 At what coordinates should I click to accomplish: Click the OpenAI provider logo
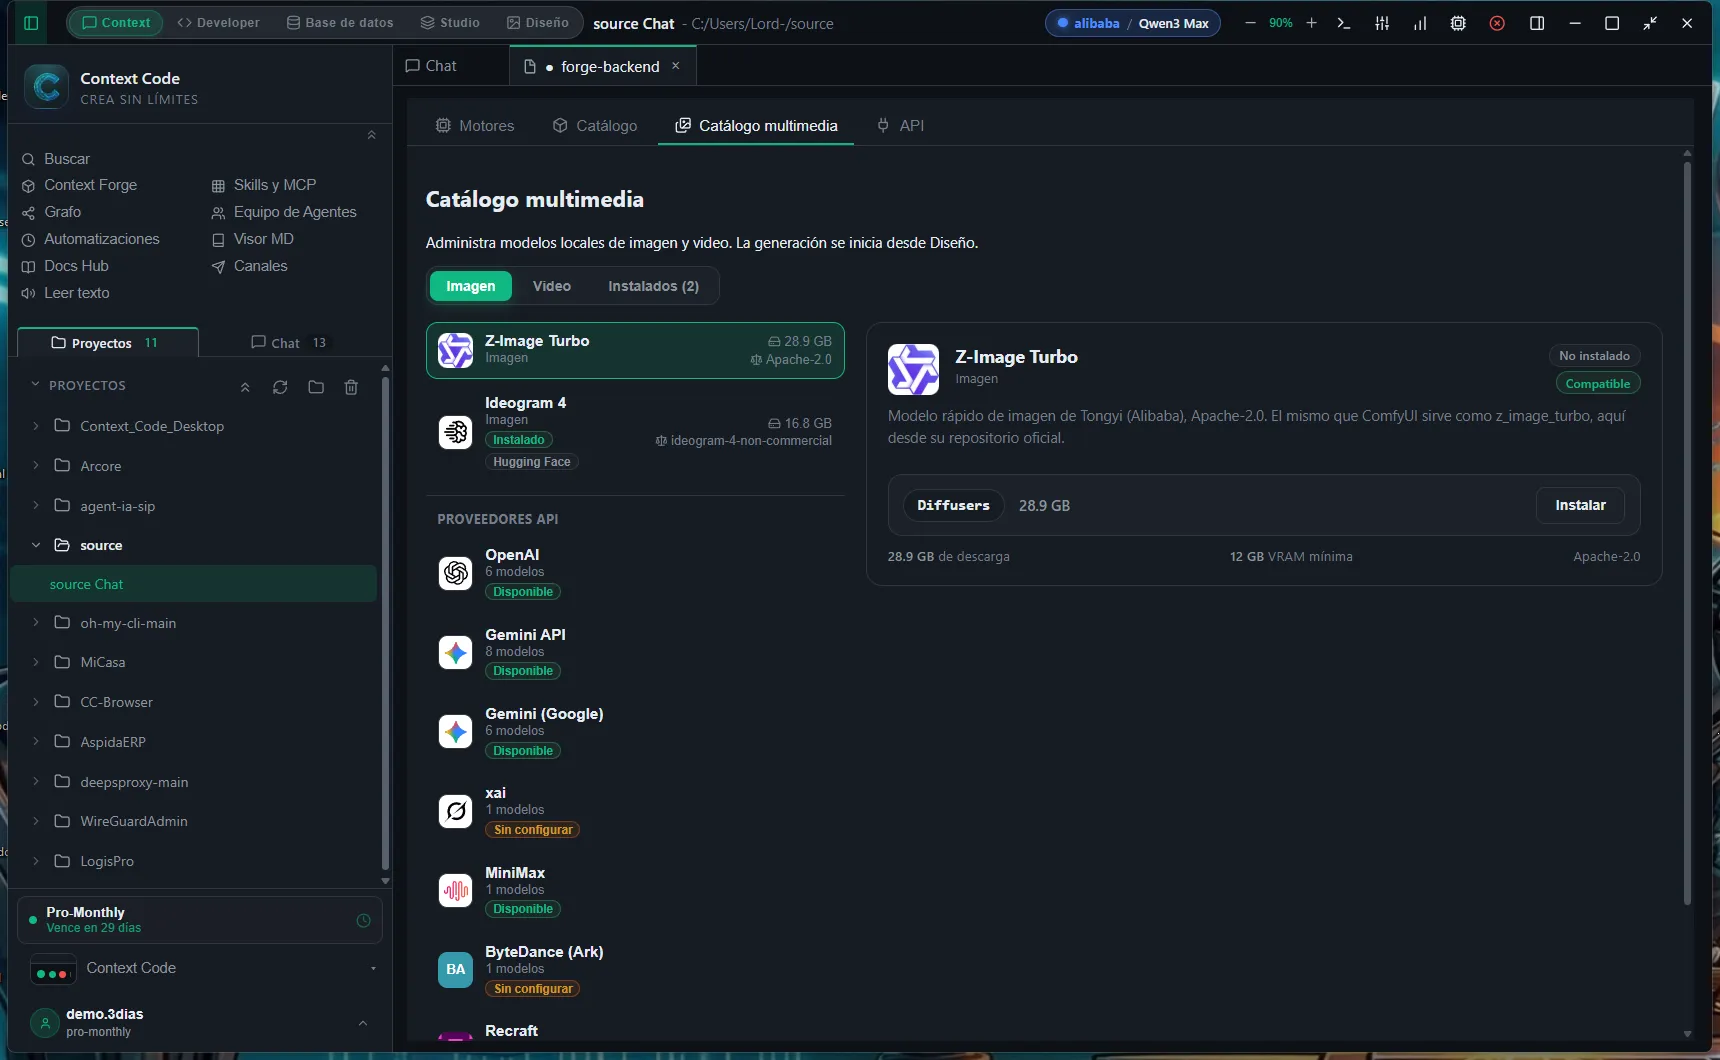(x=455, y=573)
